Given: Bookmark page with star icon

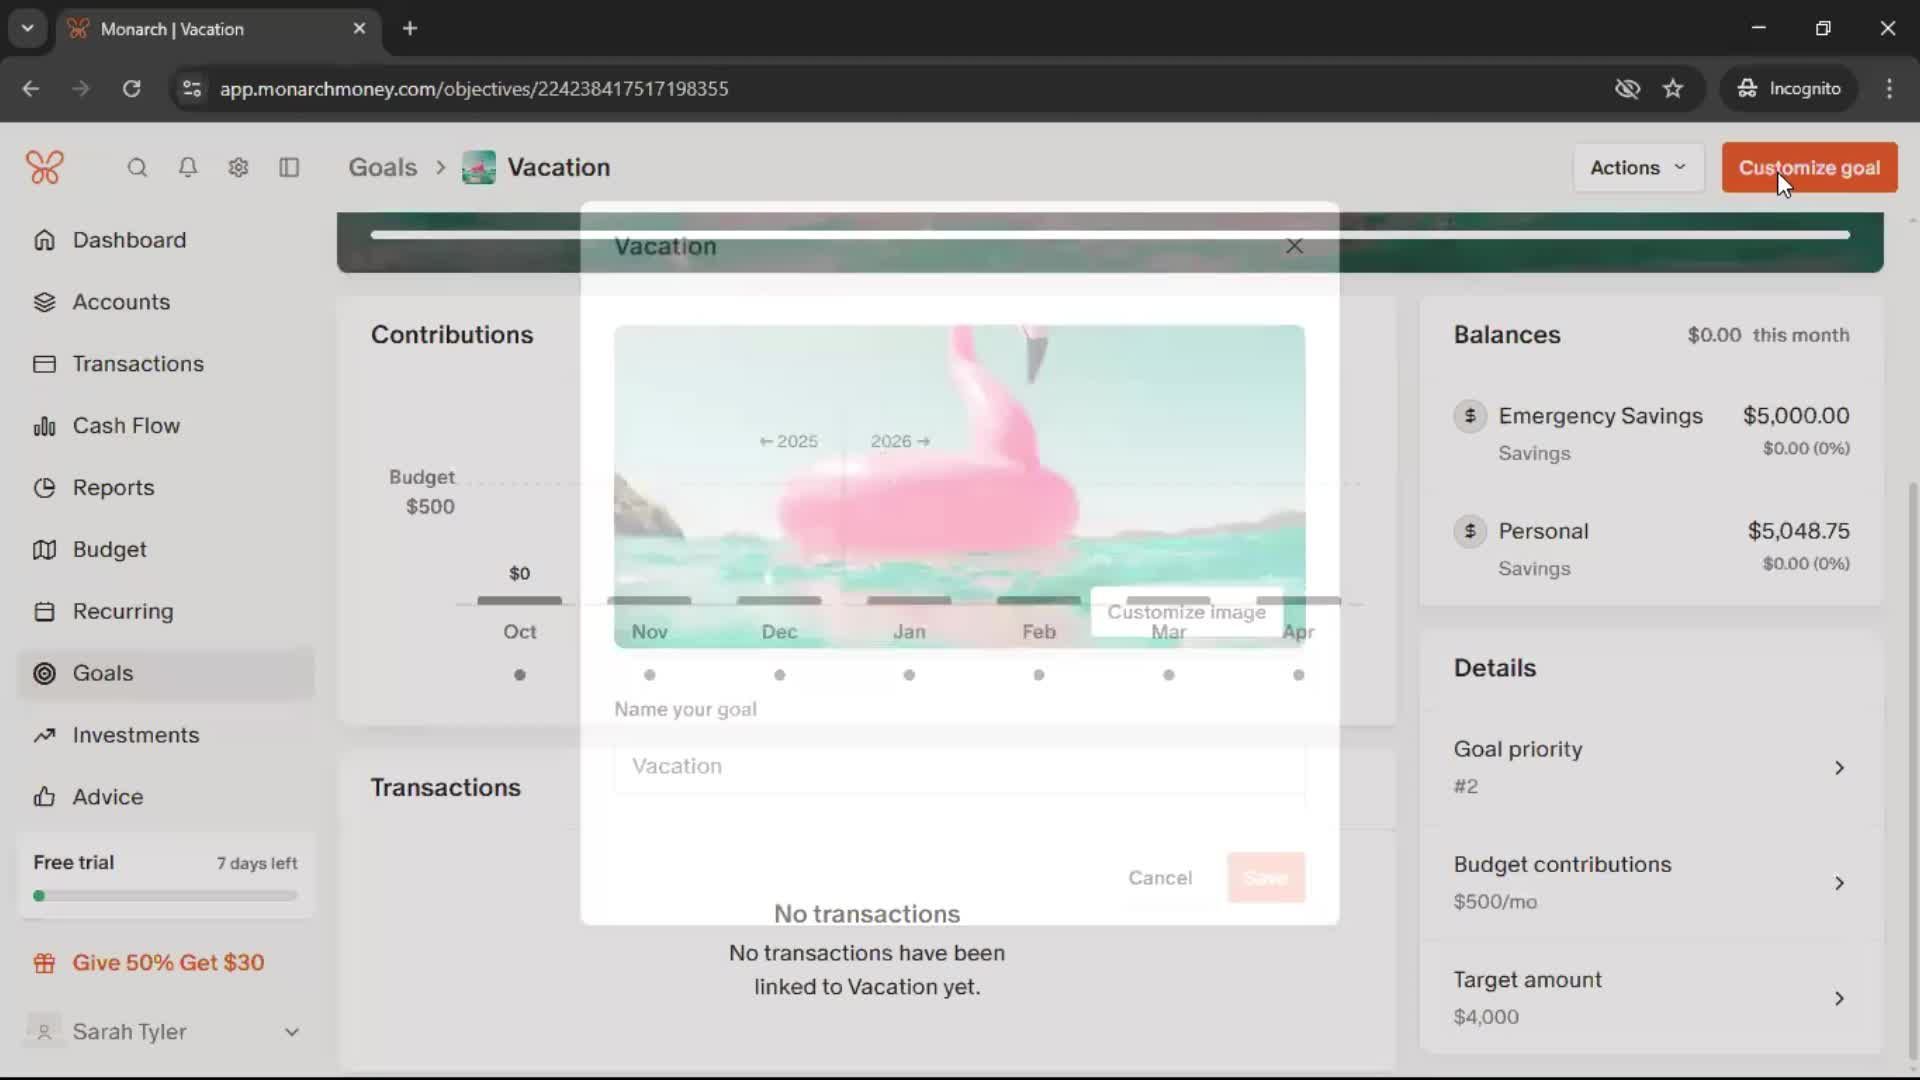Looking at the screenshot, I should click(1673, 89).
